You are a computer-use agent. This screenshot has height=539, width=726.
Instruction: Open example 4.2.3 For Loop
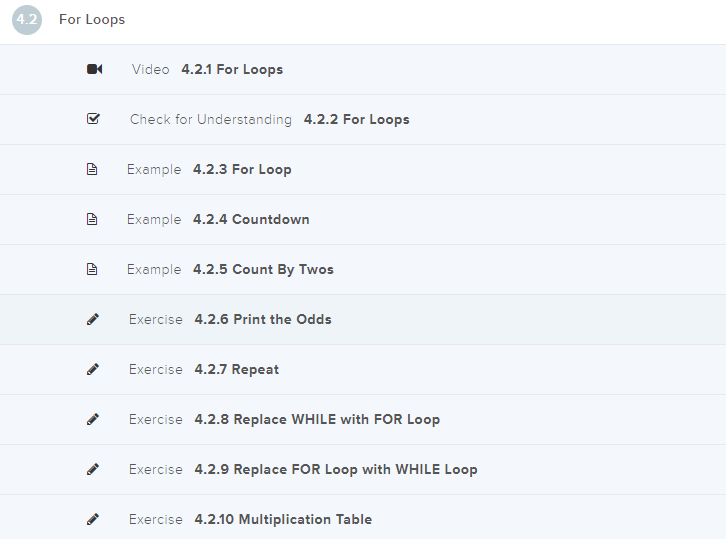(242, 170)
